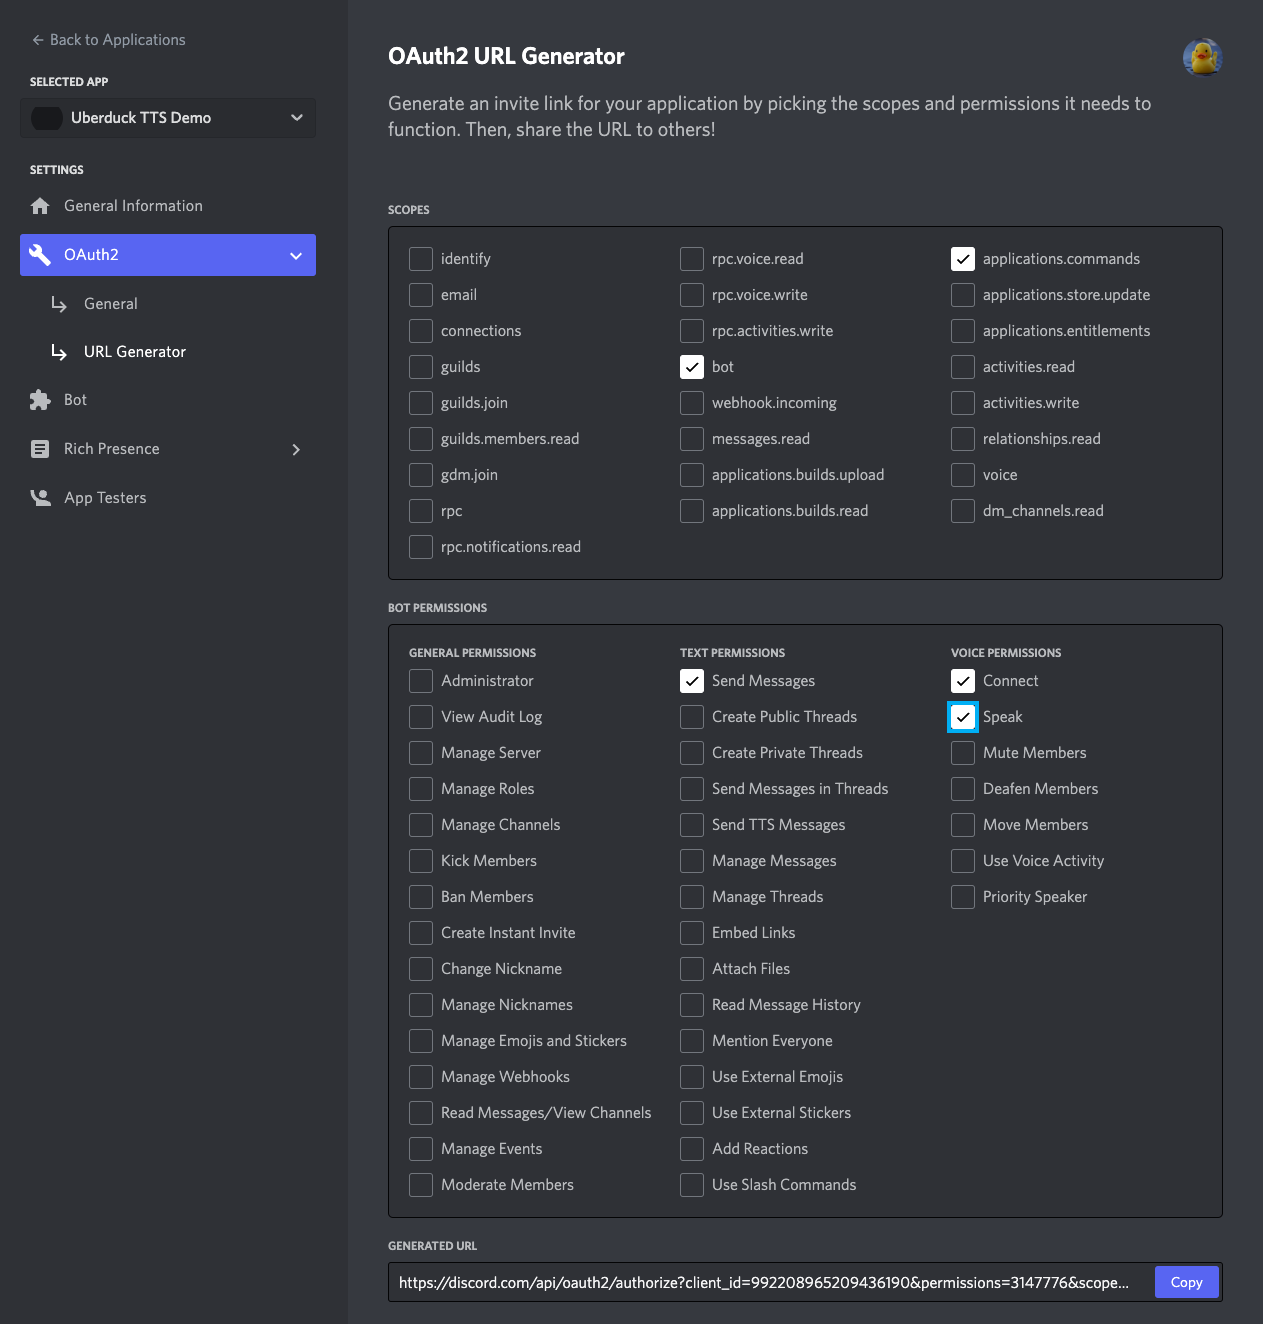This screenshot has width=1263, height=1324.
Task: Go to the Bot settings page
Action: click(168, 400)
